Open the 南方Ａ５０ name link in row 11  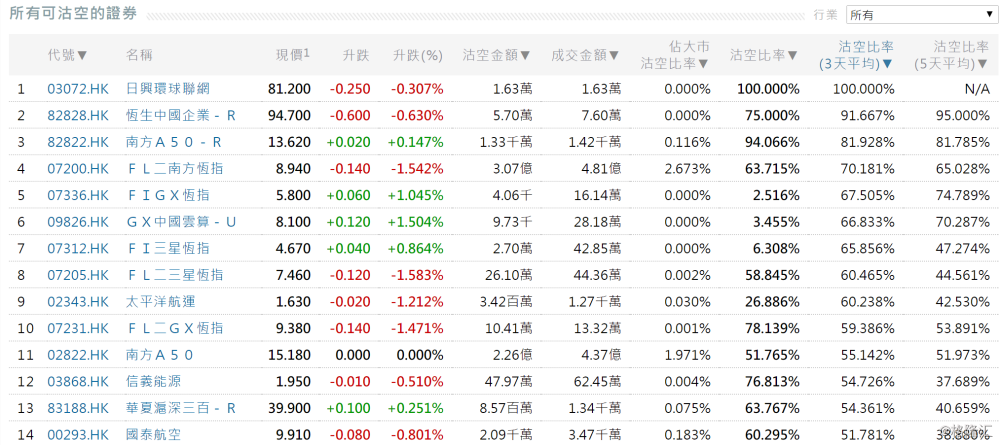(x=159, y=354)
